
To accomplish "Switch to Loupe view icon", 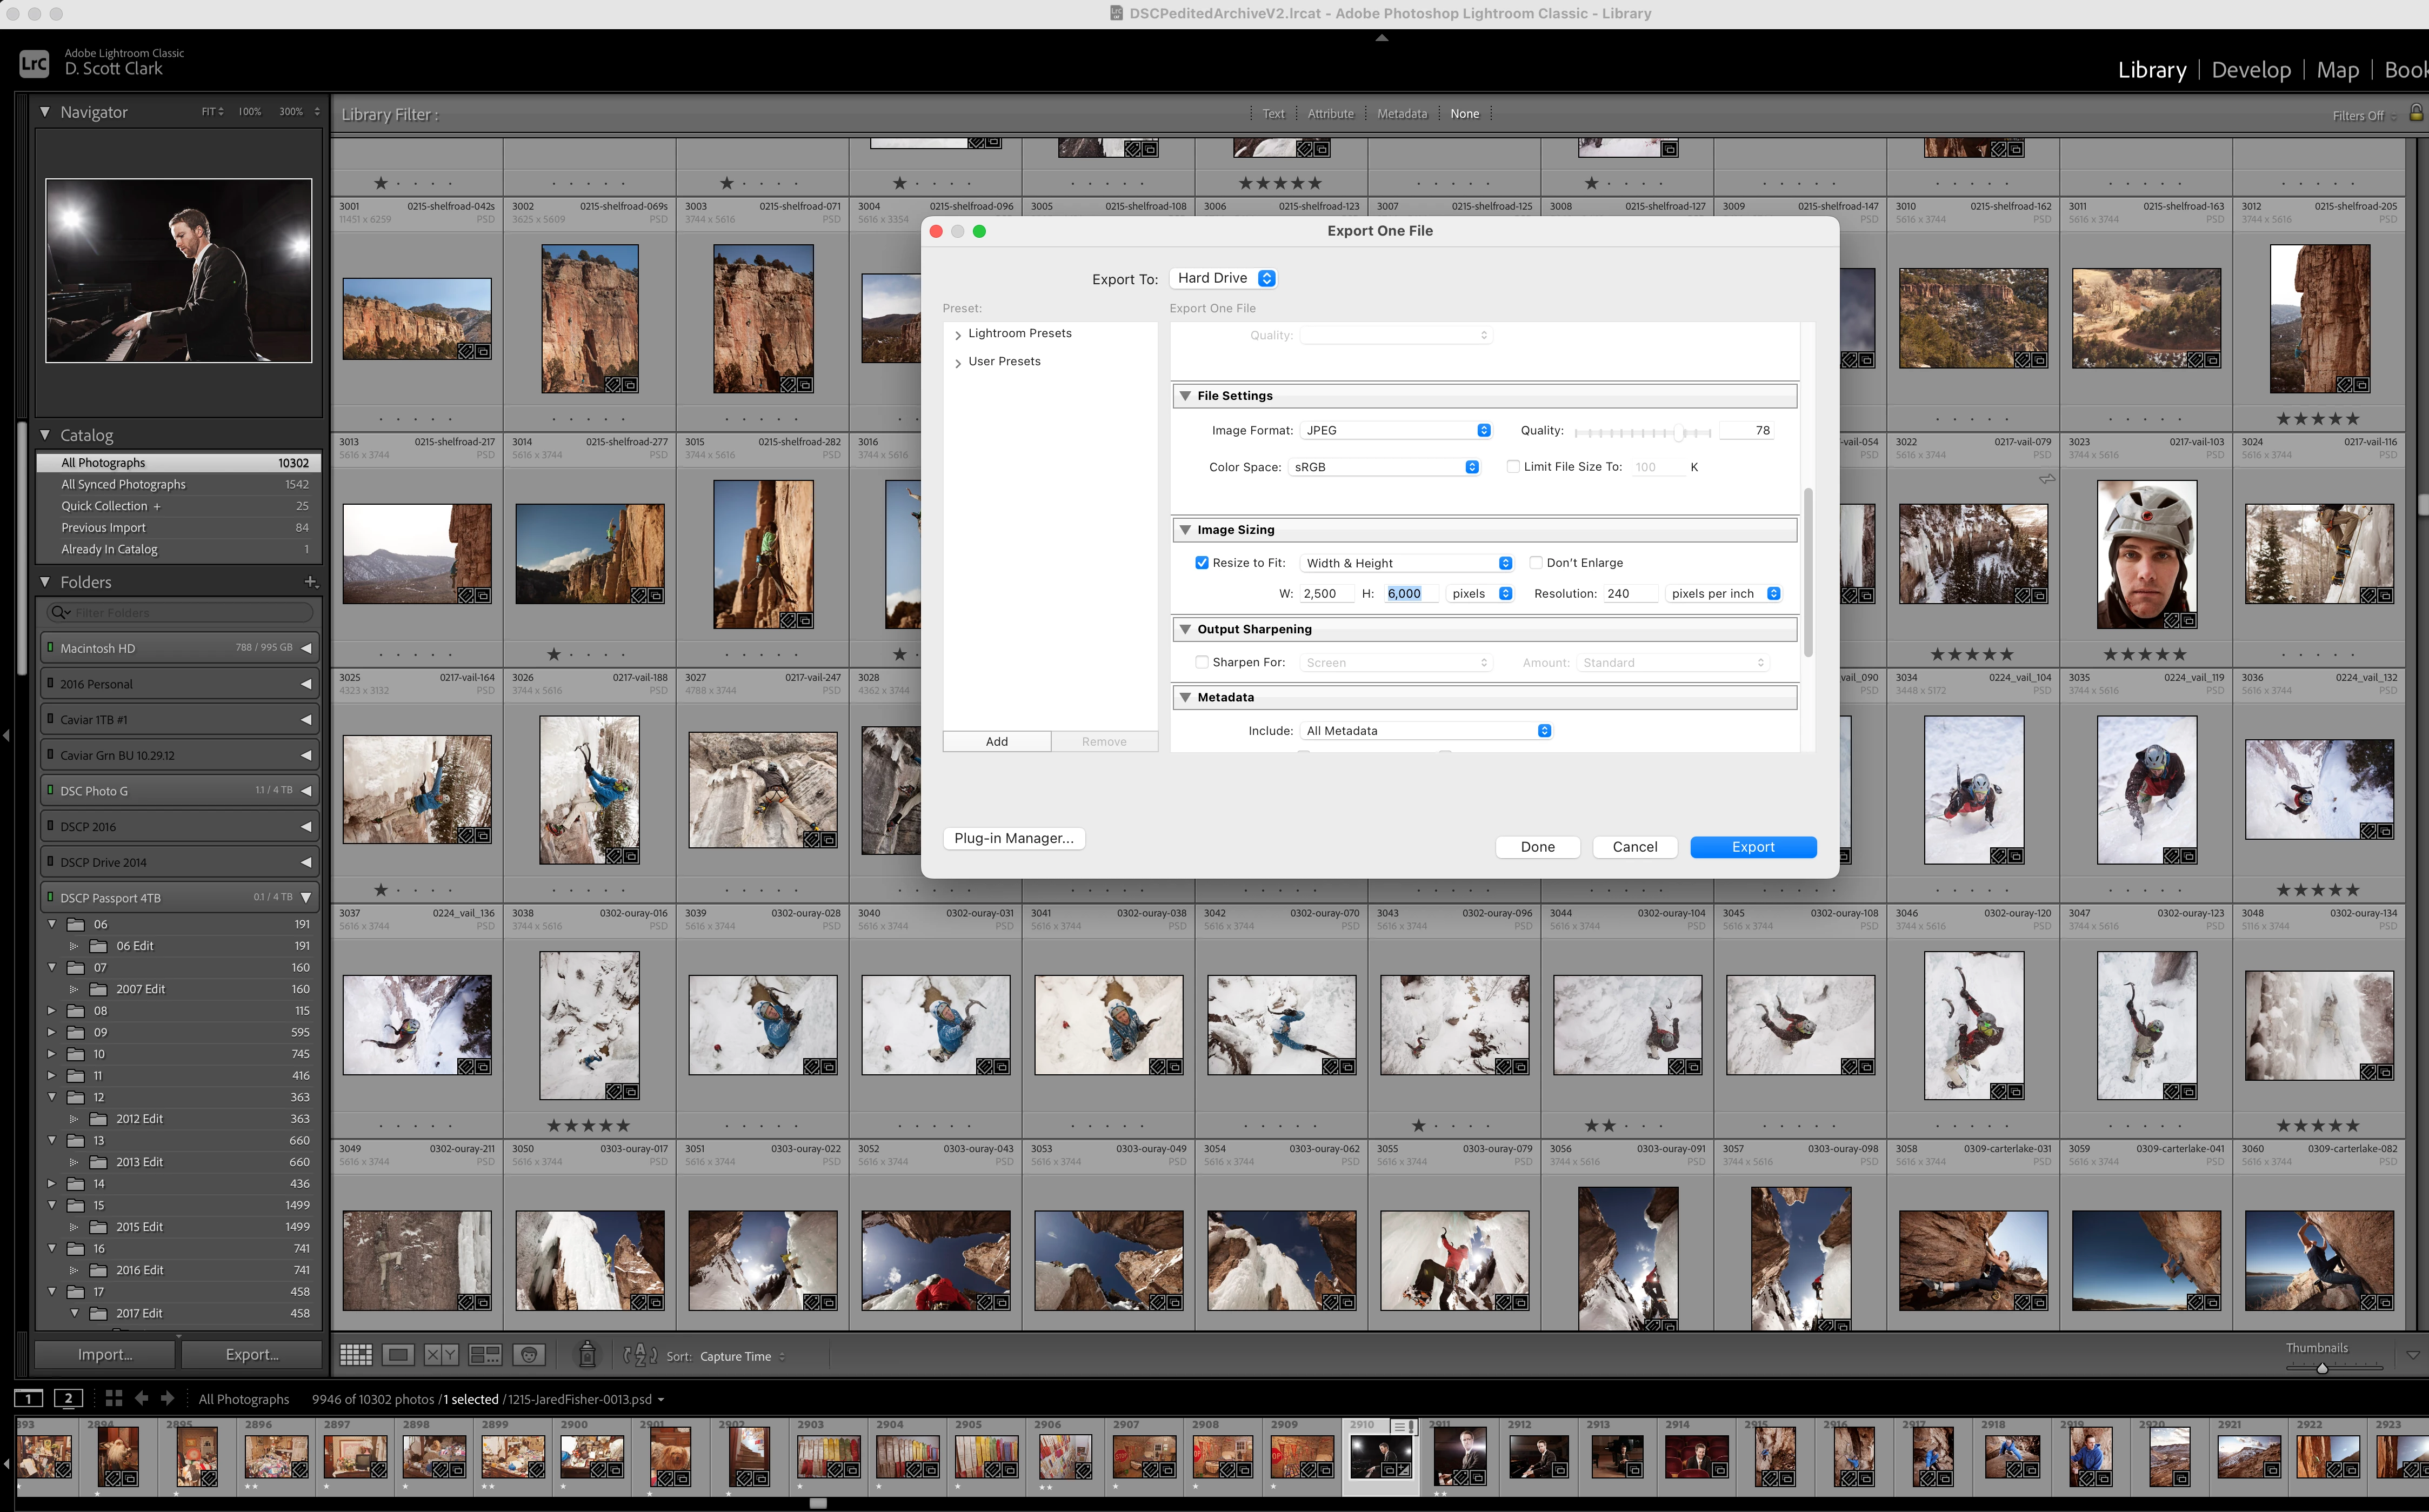I will click(398, 1355).
